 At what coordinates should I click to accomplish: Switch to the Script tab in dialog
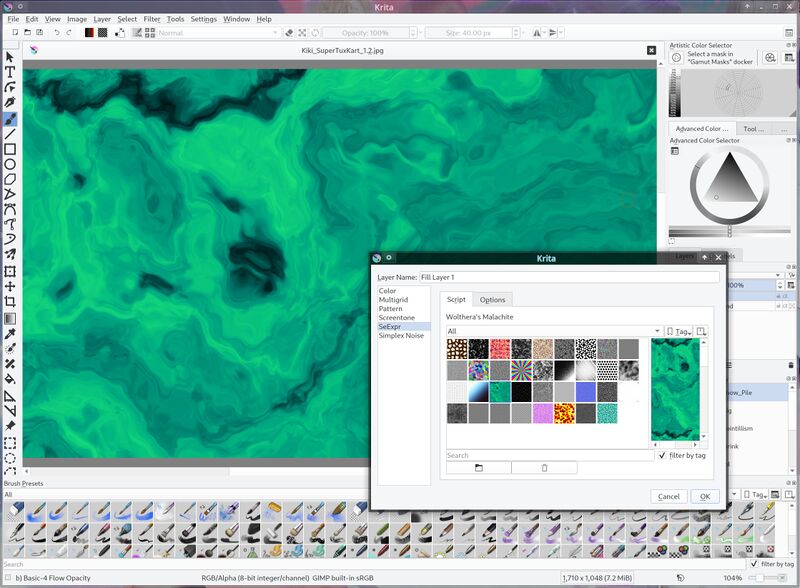coord(456,300)
